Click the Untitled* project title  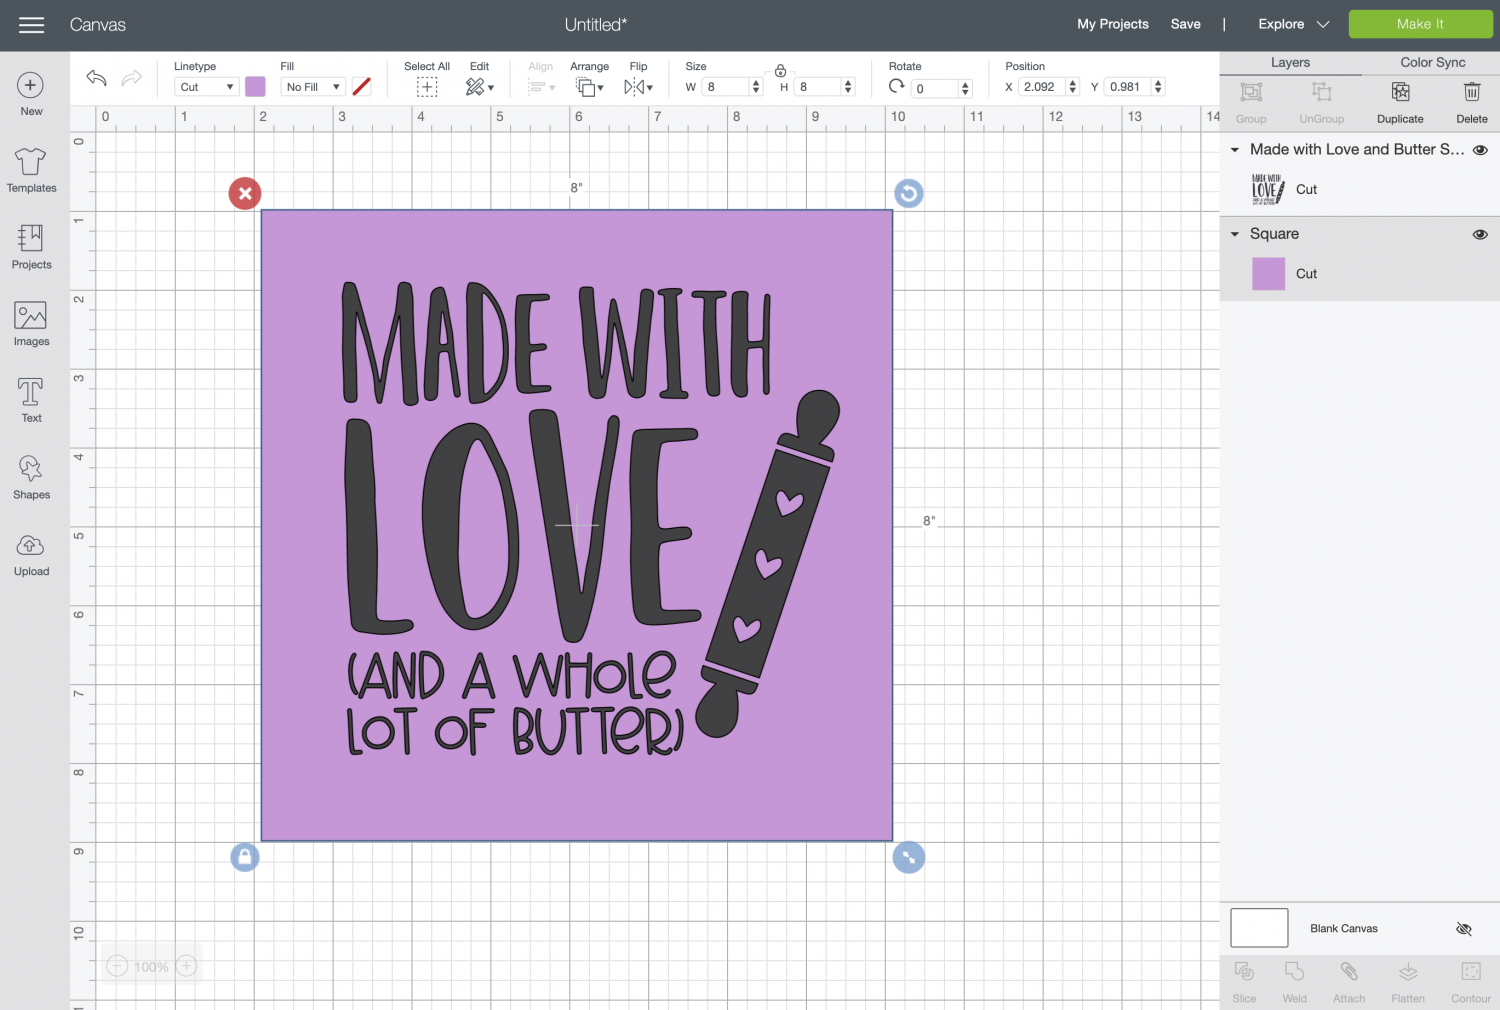point(596,25)
